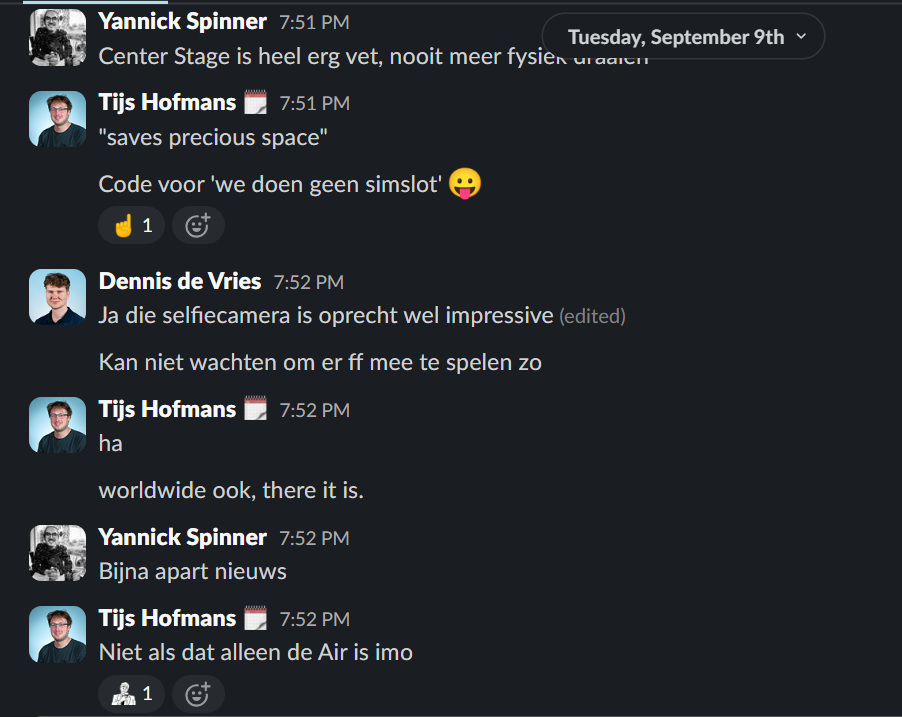Click Tijs Hofmans' avatar beside 'Niet als dat alleen'
Viewport: 902px width, 717px height.
57,634
